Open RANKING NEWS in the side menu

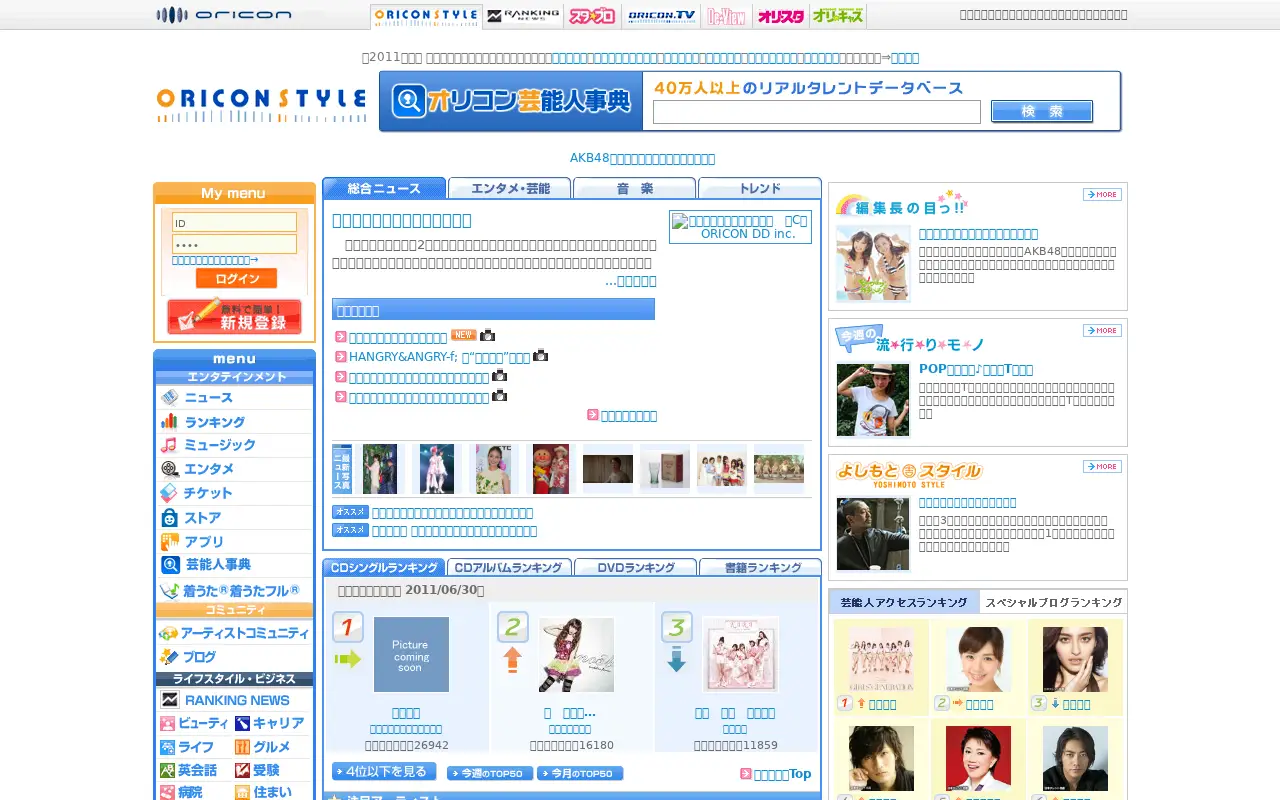(x=234, y=700)
